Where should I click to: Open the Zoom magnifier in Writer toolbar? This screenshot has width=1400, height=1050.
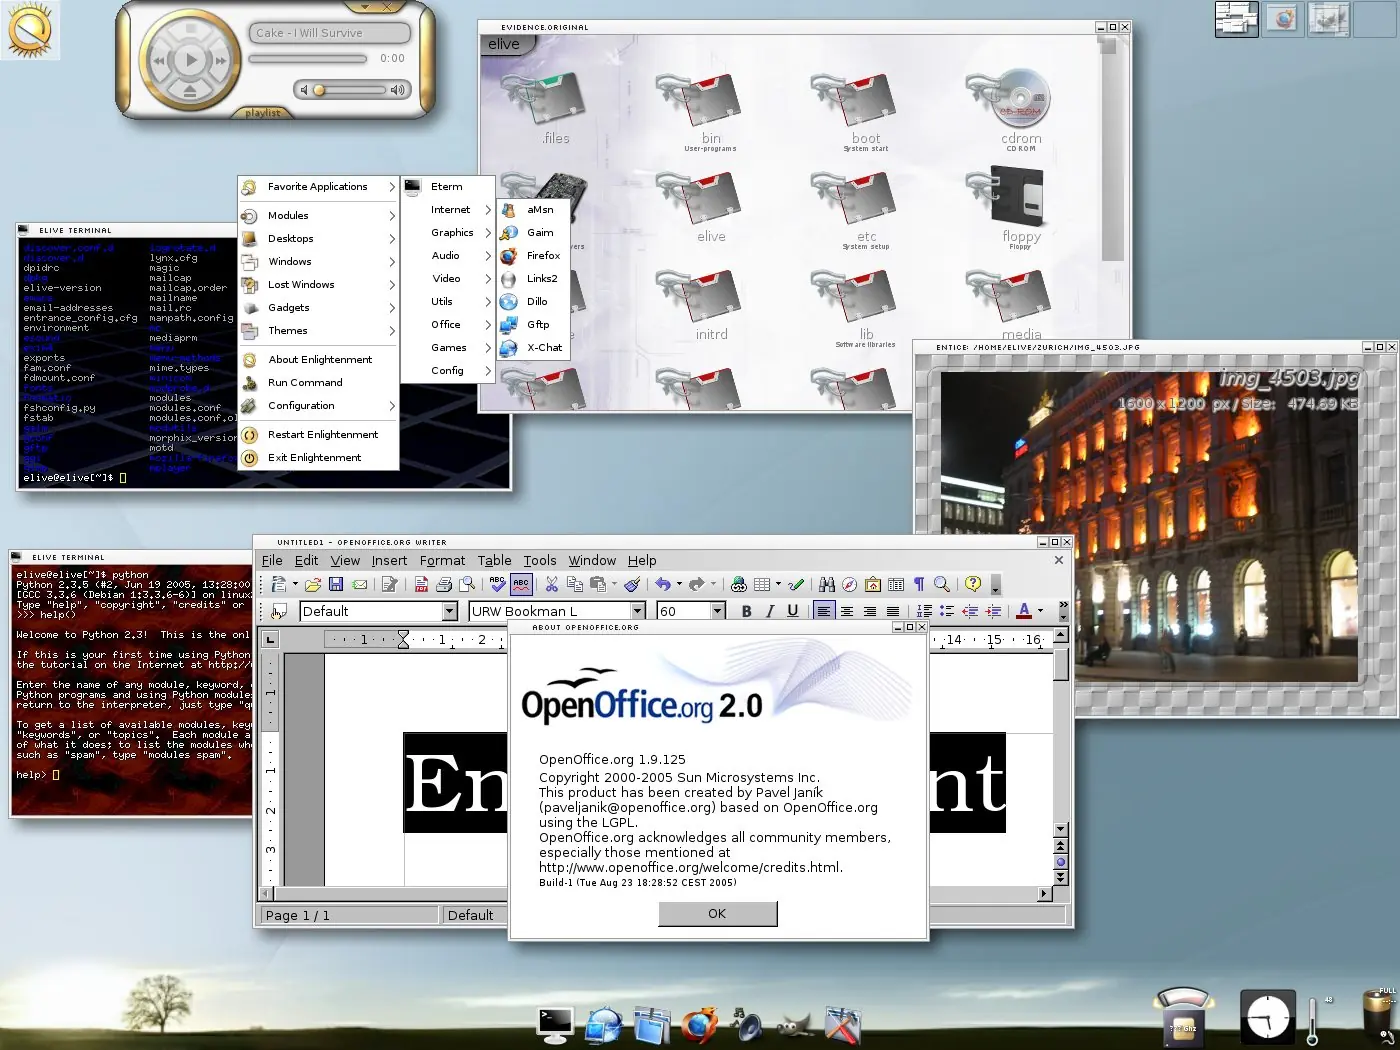(942, 584)
